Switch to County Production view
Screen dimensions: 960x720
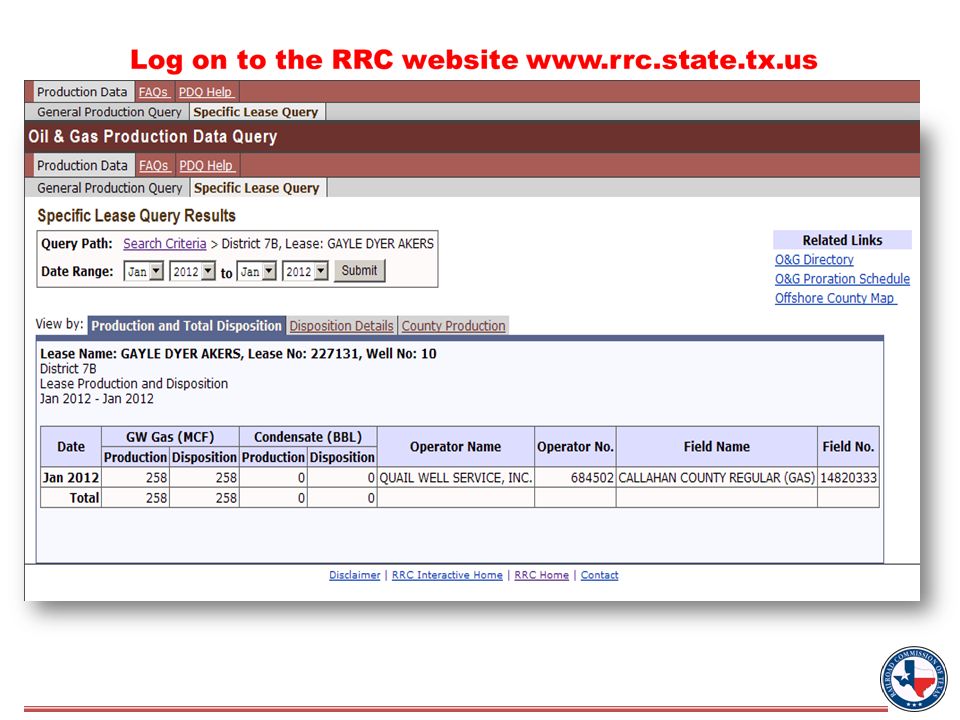tap(454, 326)
